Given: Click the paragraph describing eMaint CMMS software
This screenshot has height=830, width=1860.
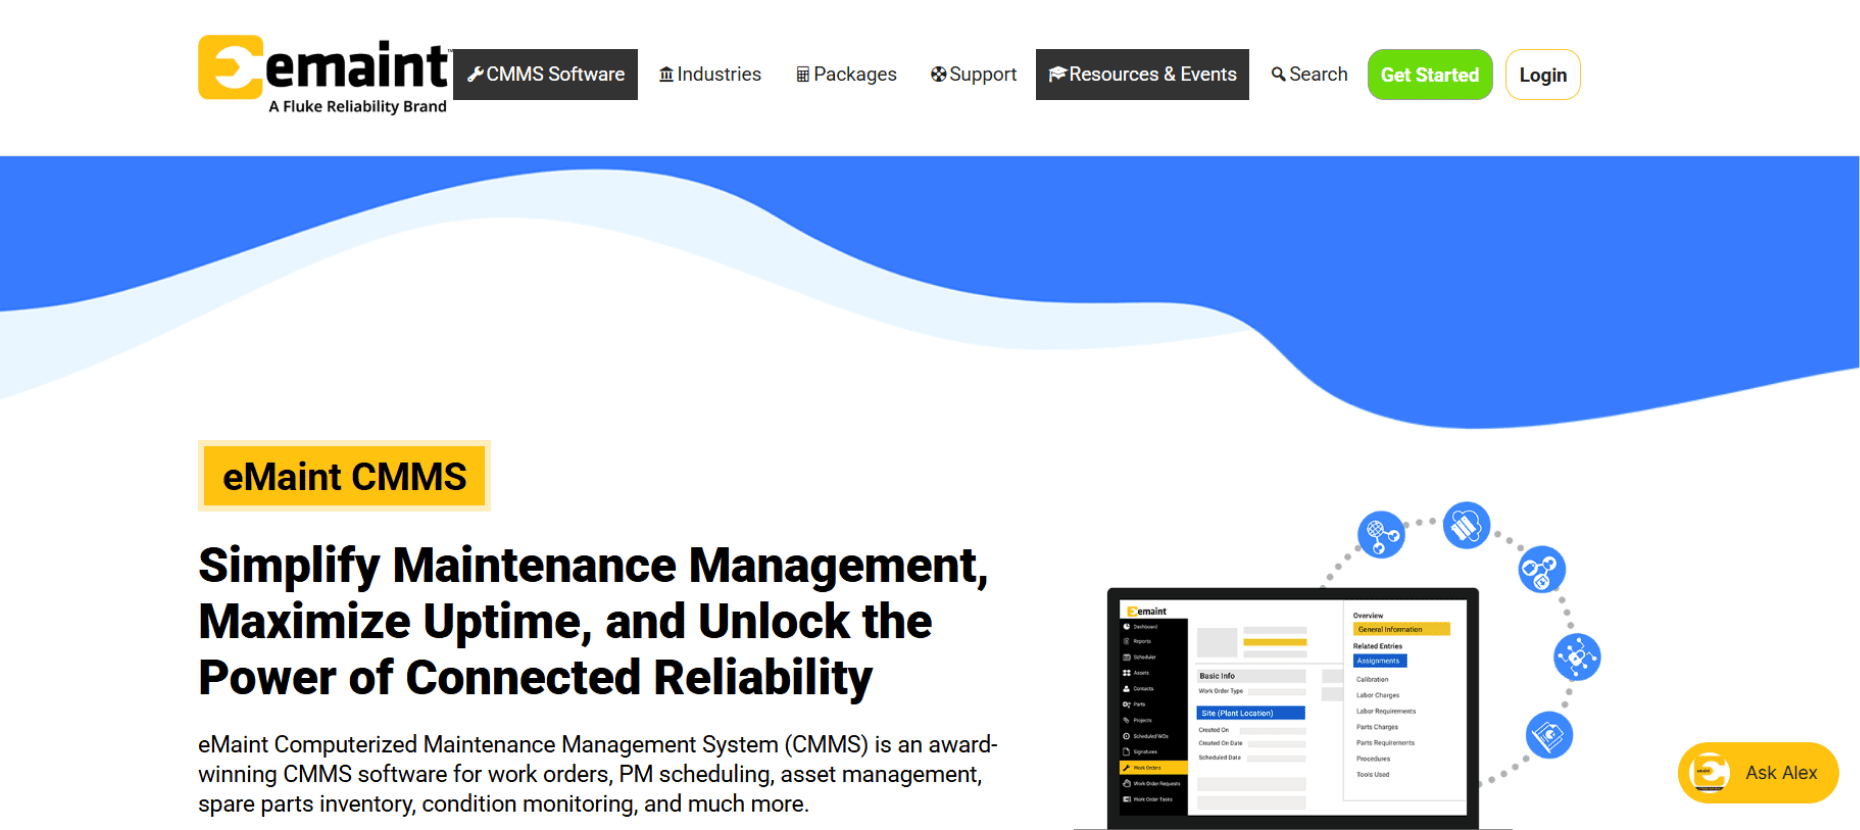Looking at the screenshot, I should point(598,774).
